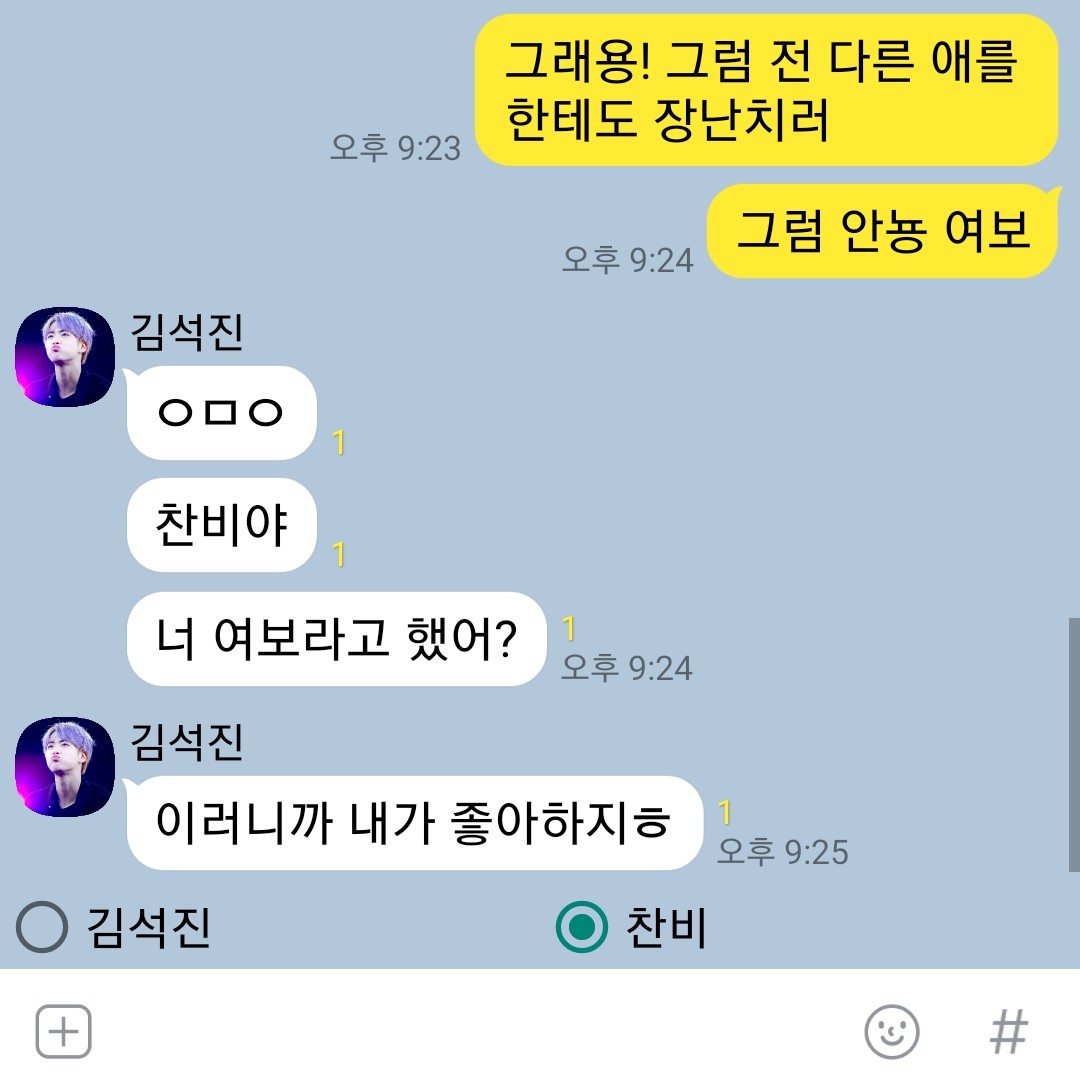
Task: Tap the 김석진 name above the last message
Action: pyautogui.click(x=187, y=742)
